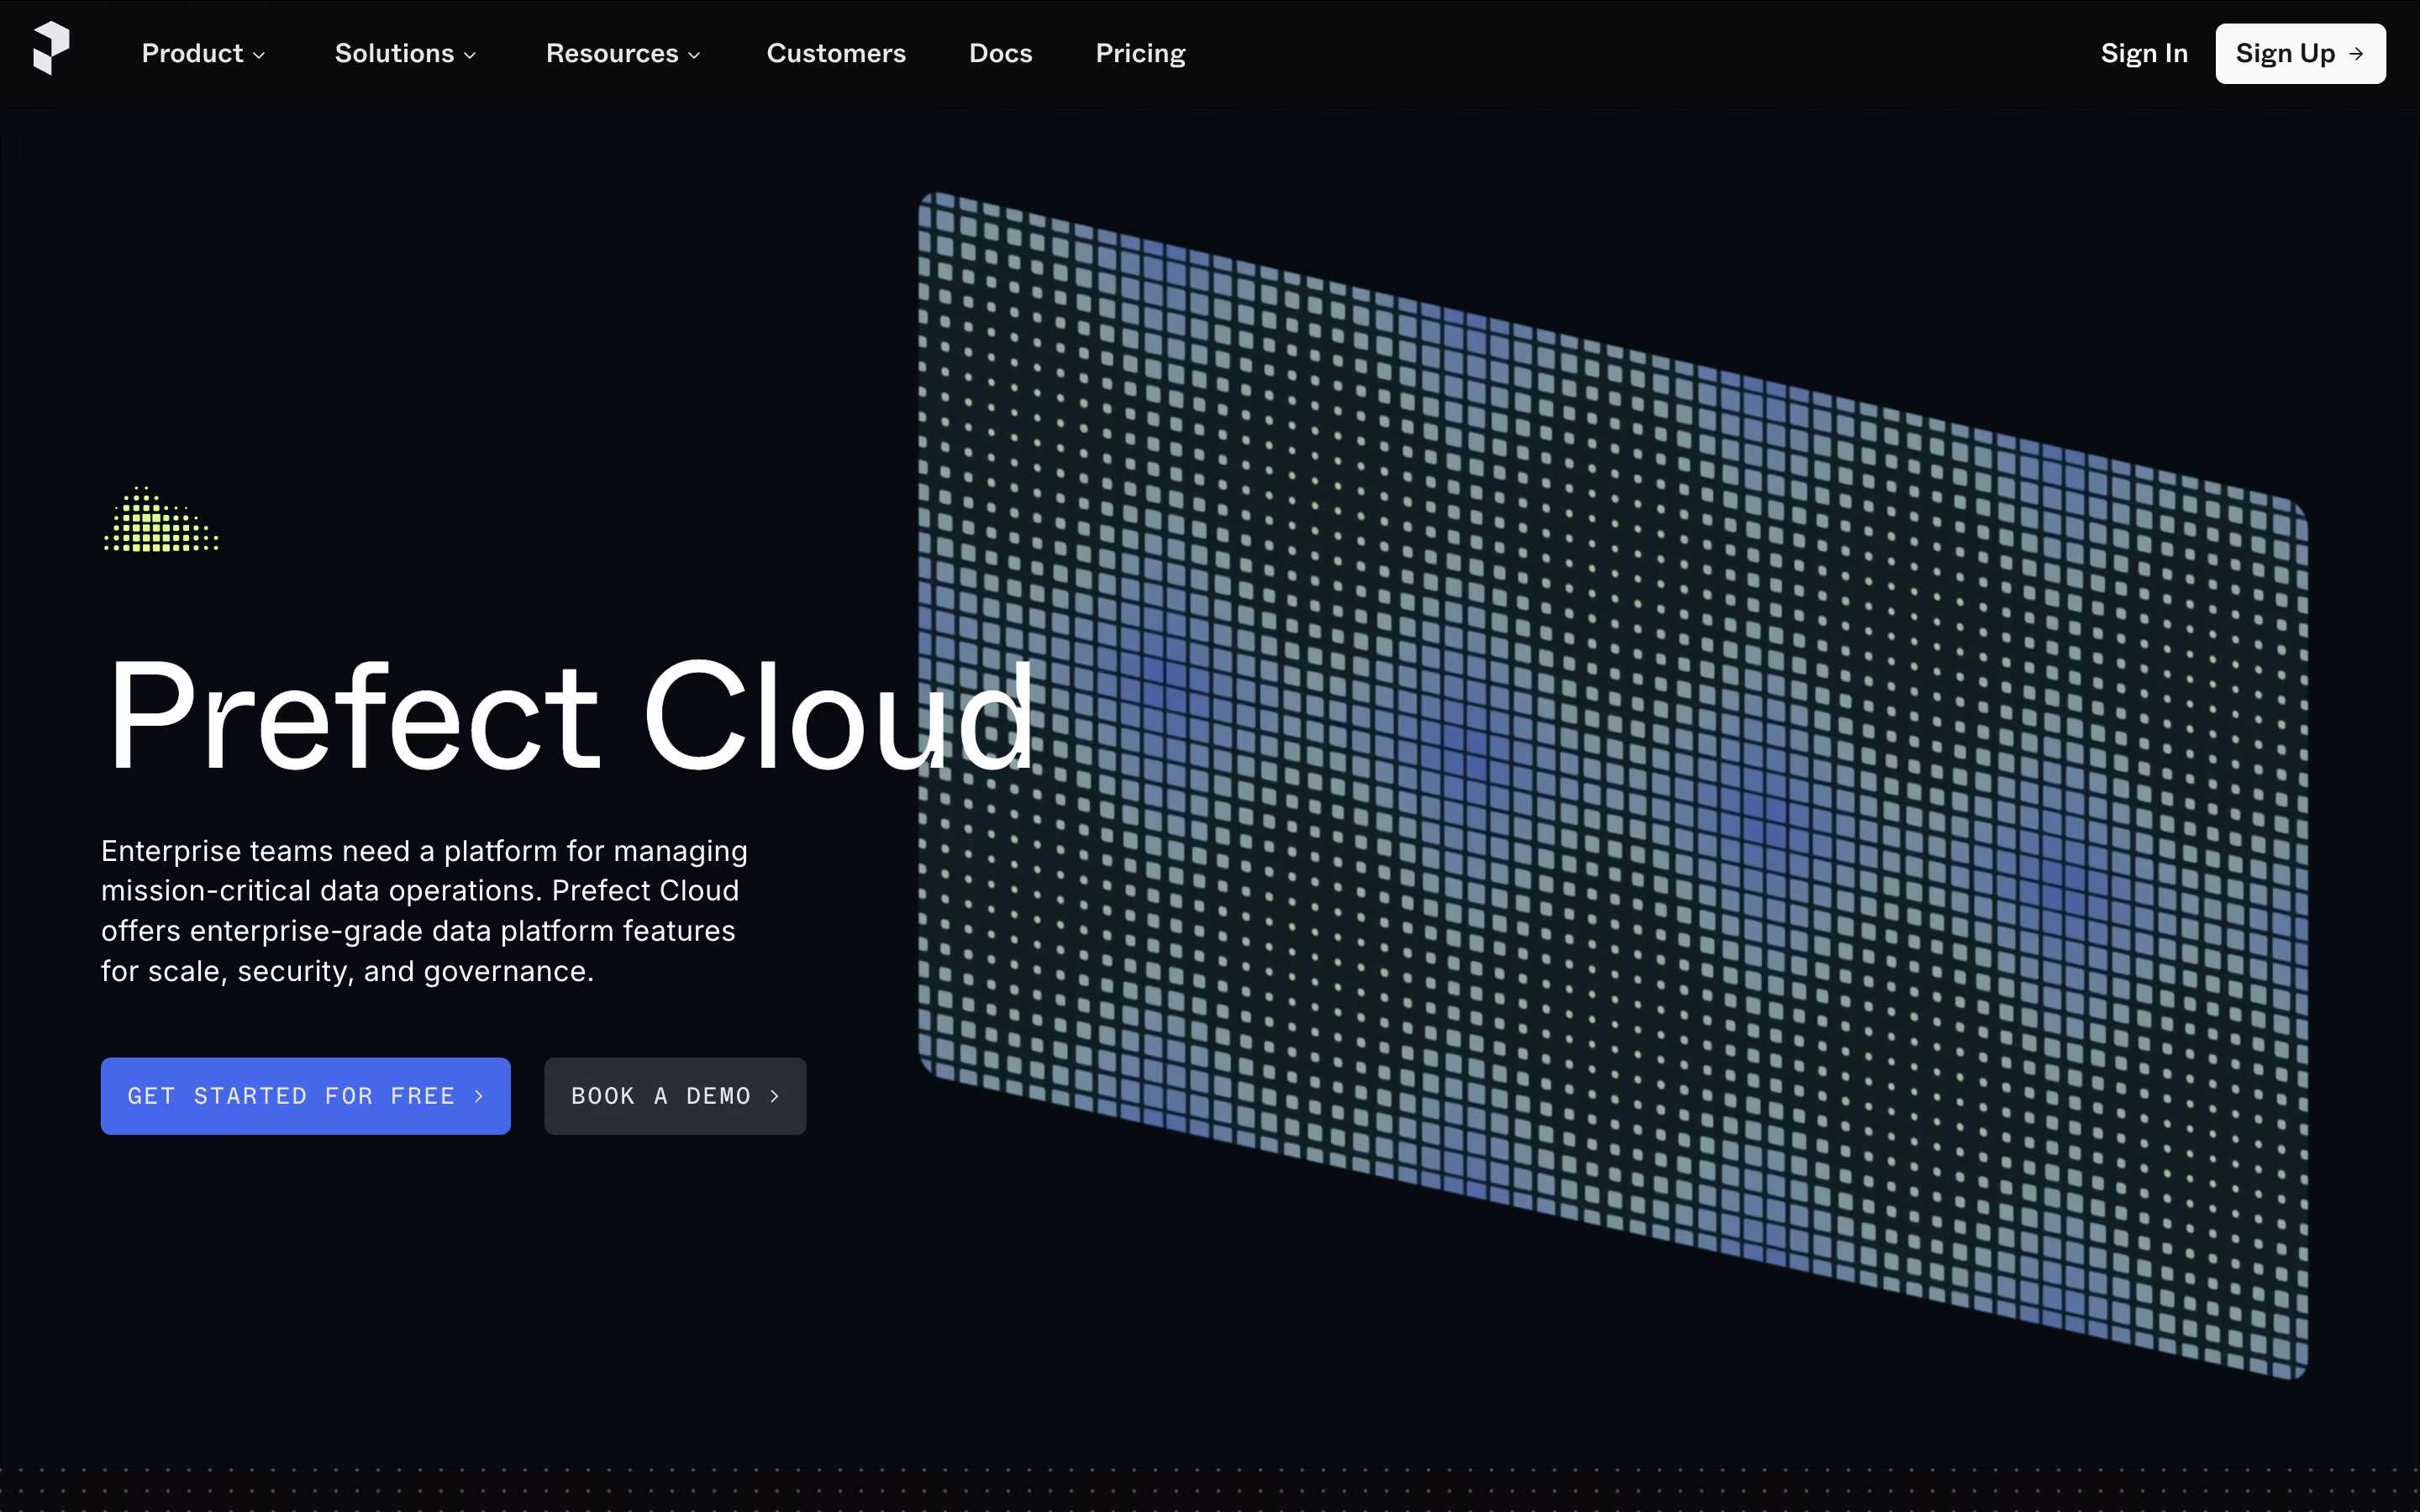Open the Product menu
This screenshot has height=1512, width=2420.
[203, 54]
